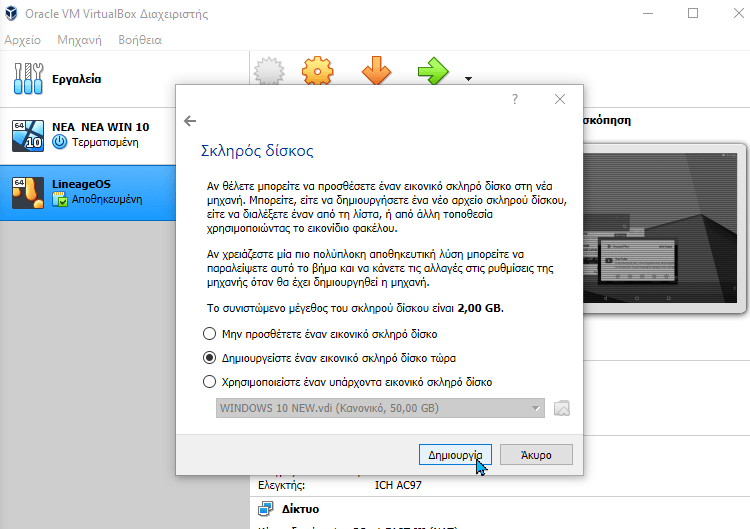Screen dimensions: 750x529
Task: Click the LineageOS machine icon
Action: tap(28, 193)
